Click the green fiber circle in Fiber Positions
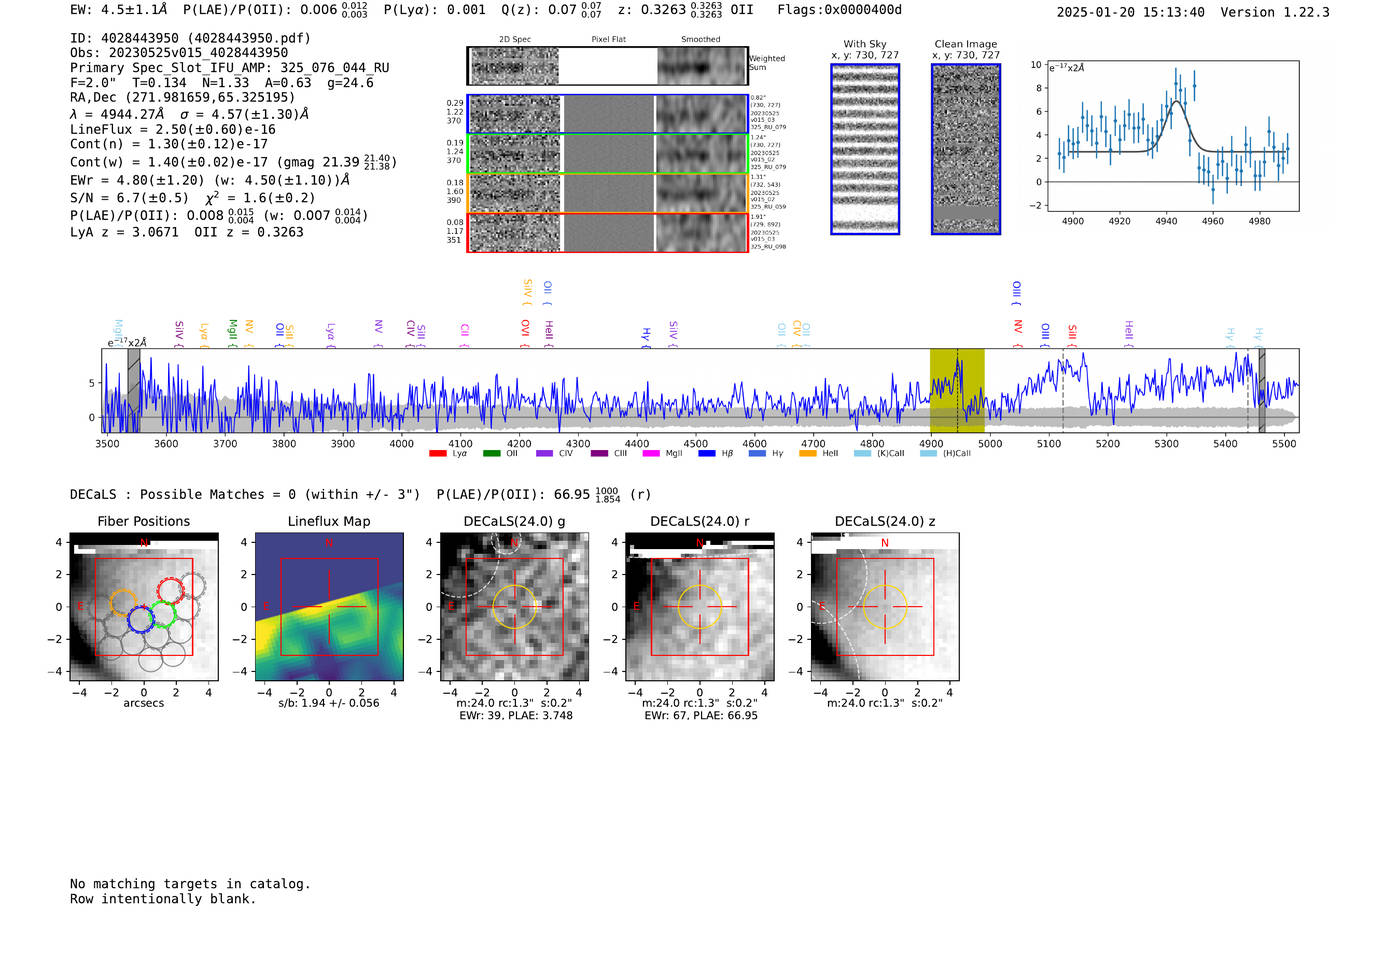 [162, 613]
